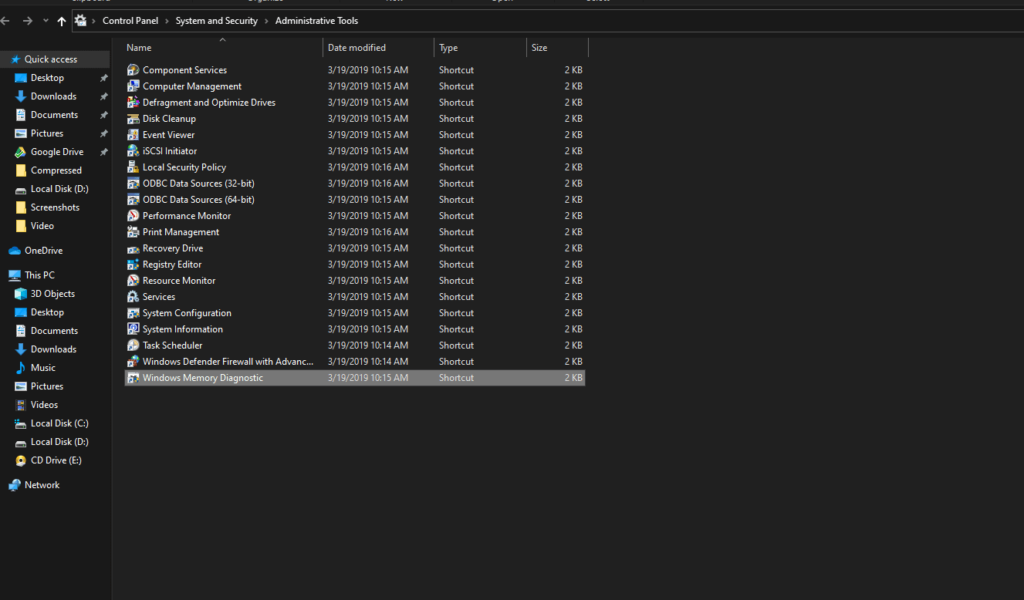Go up one folder level with up arrow

pos(61,21)
